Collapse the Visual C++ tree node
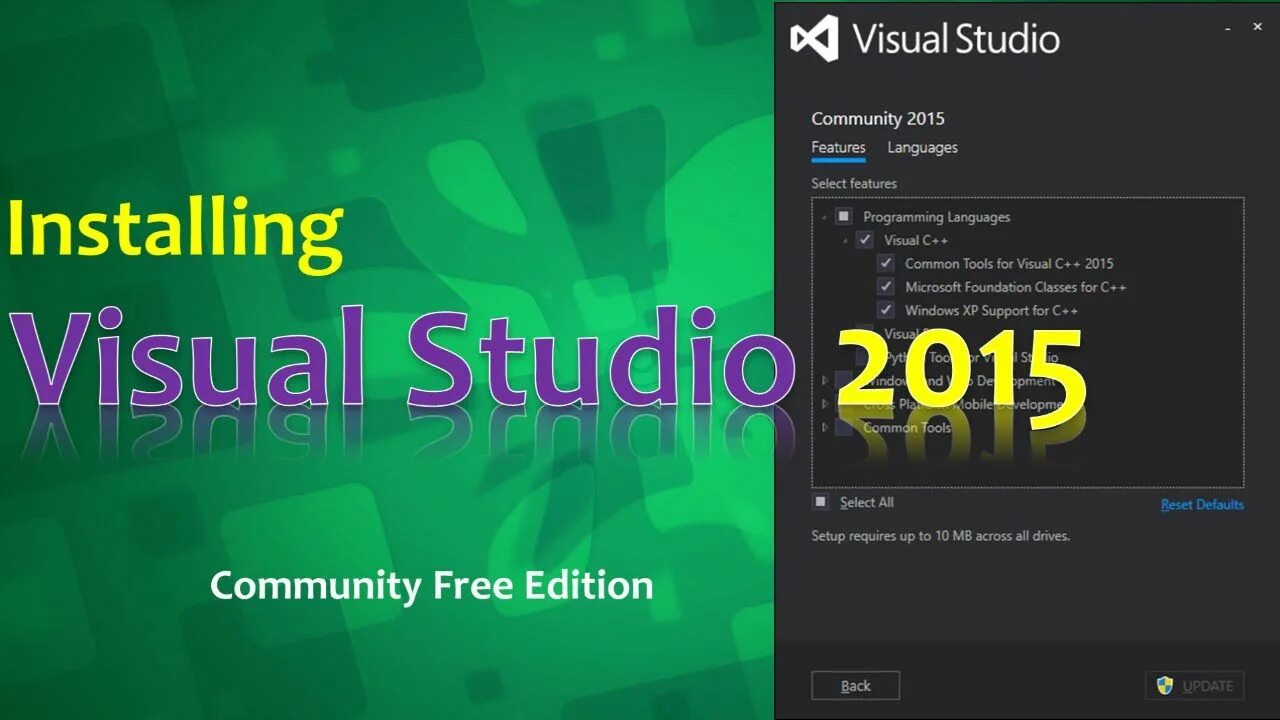Viewport: 1280px width, 720px height. tap(845, 241)
